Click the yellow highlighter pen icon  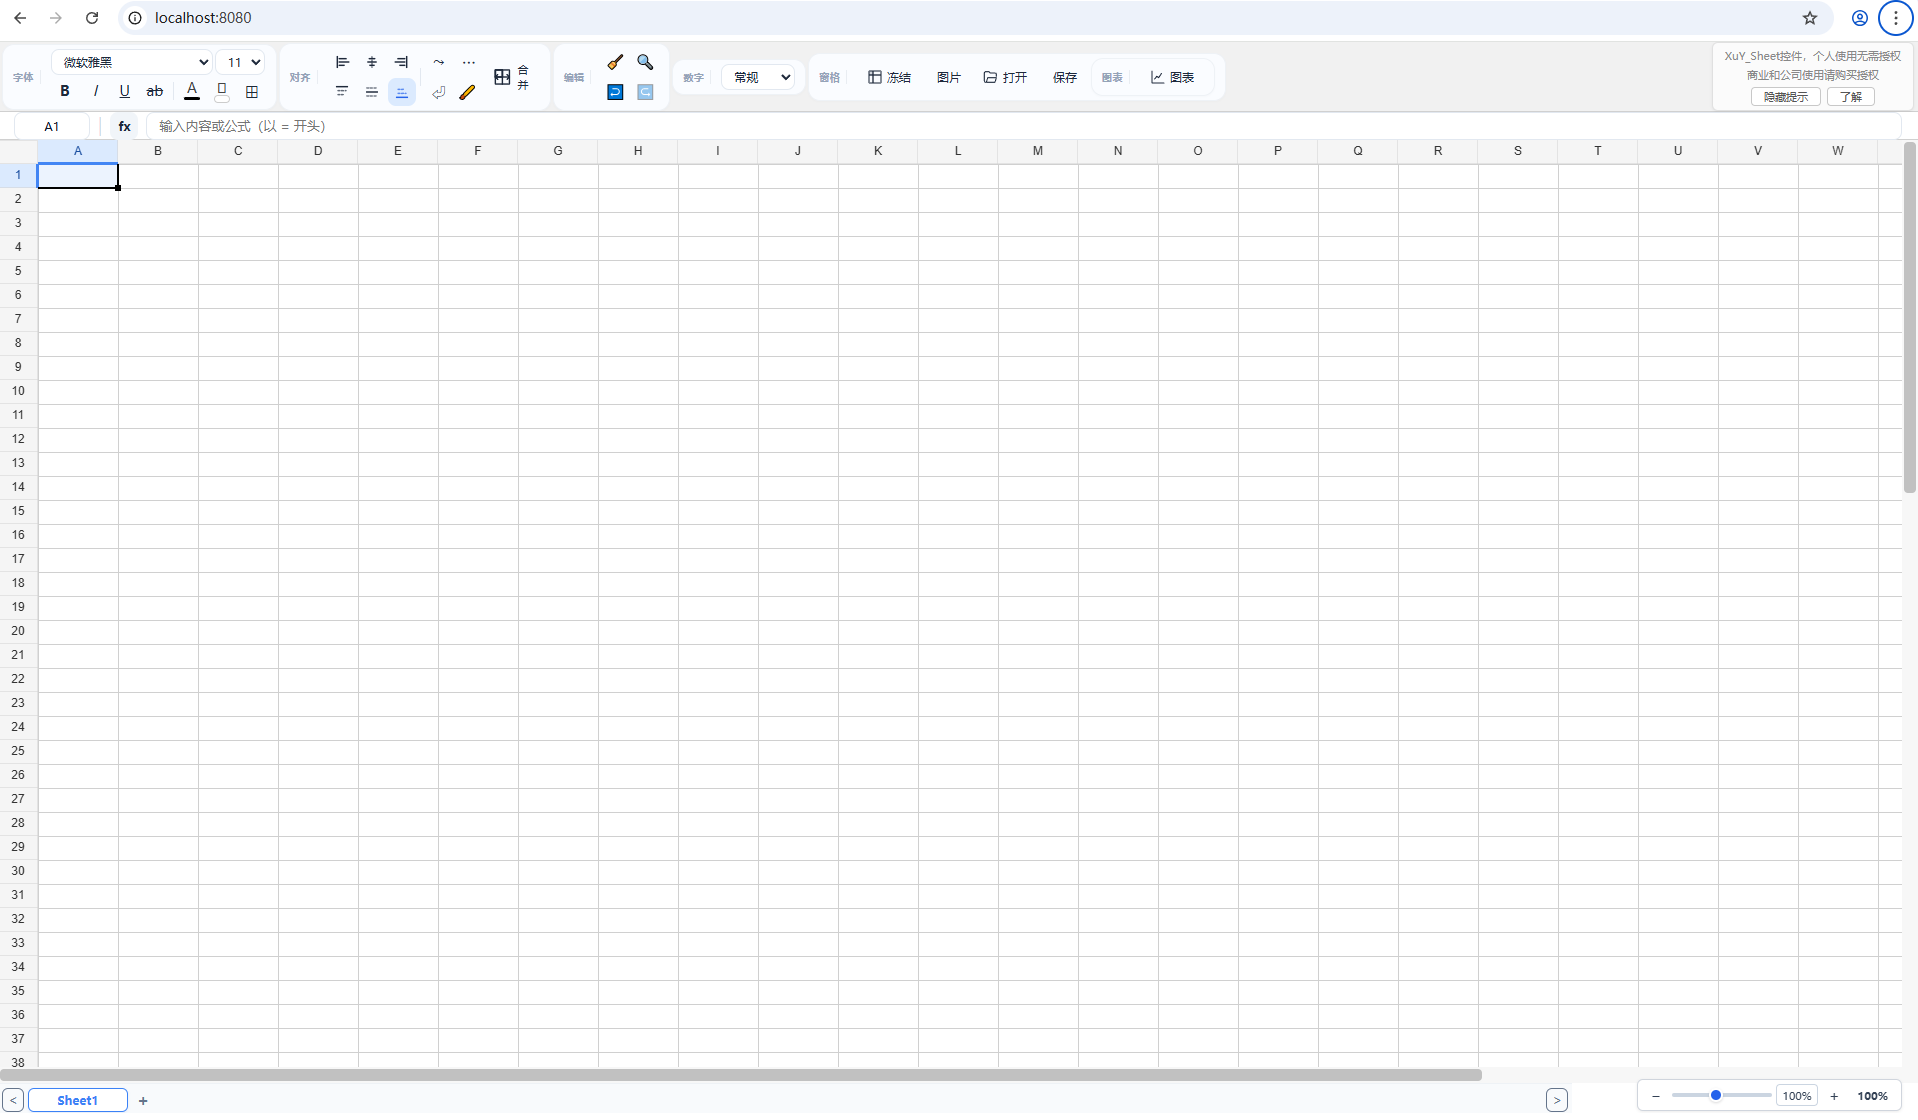pyautogui.click(x=467, y=92)
